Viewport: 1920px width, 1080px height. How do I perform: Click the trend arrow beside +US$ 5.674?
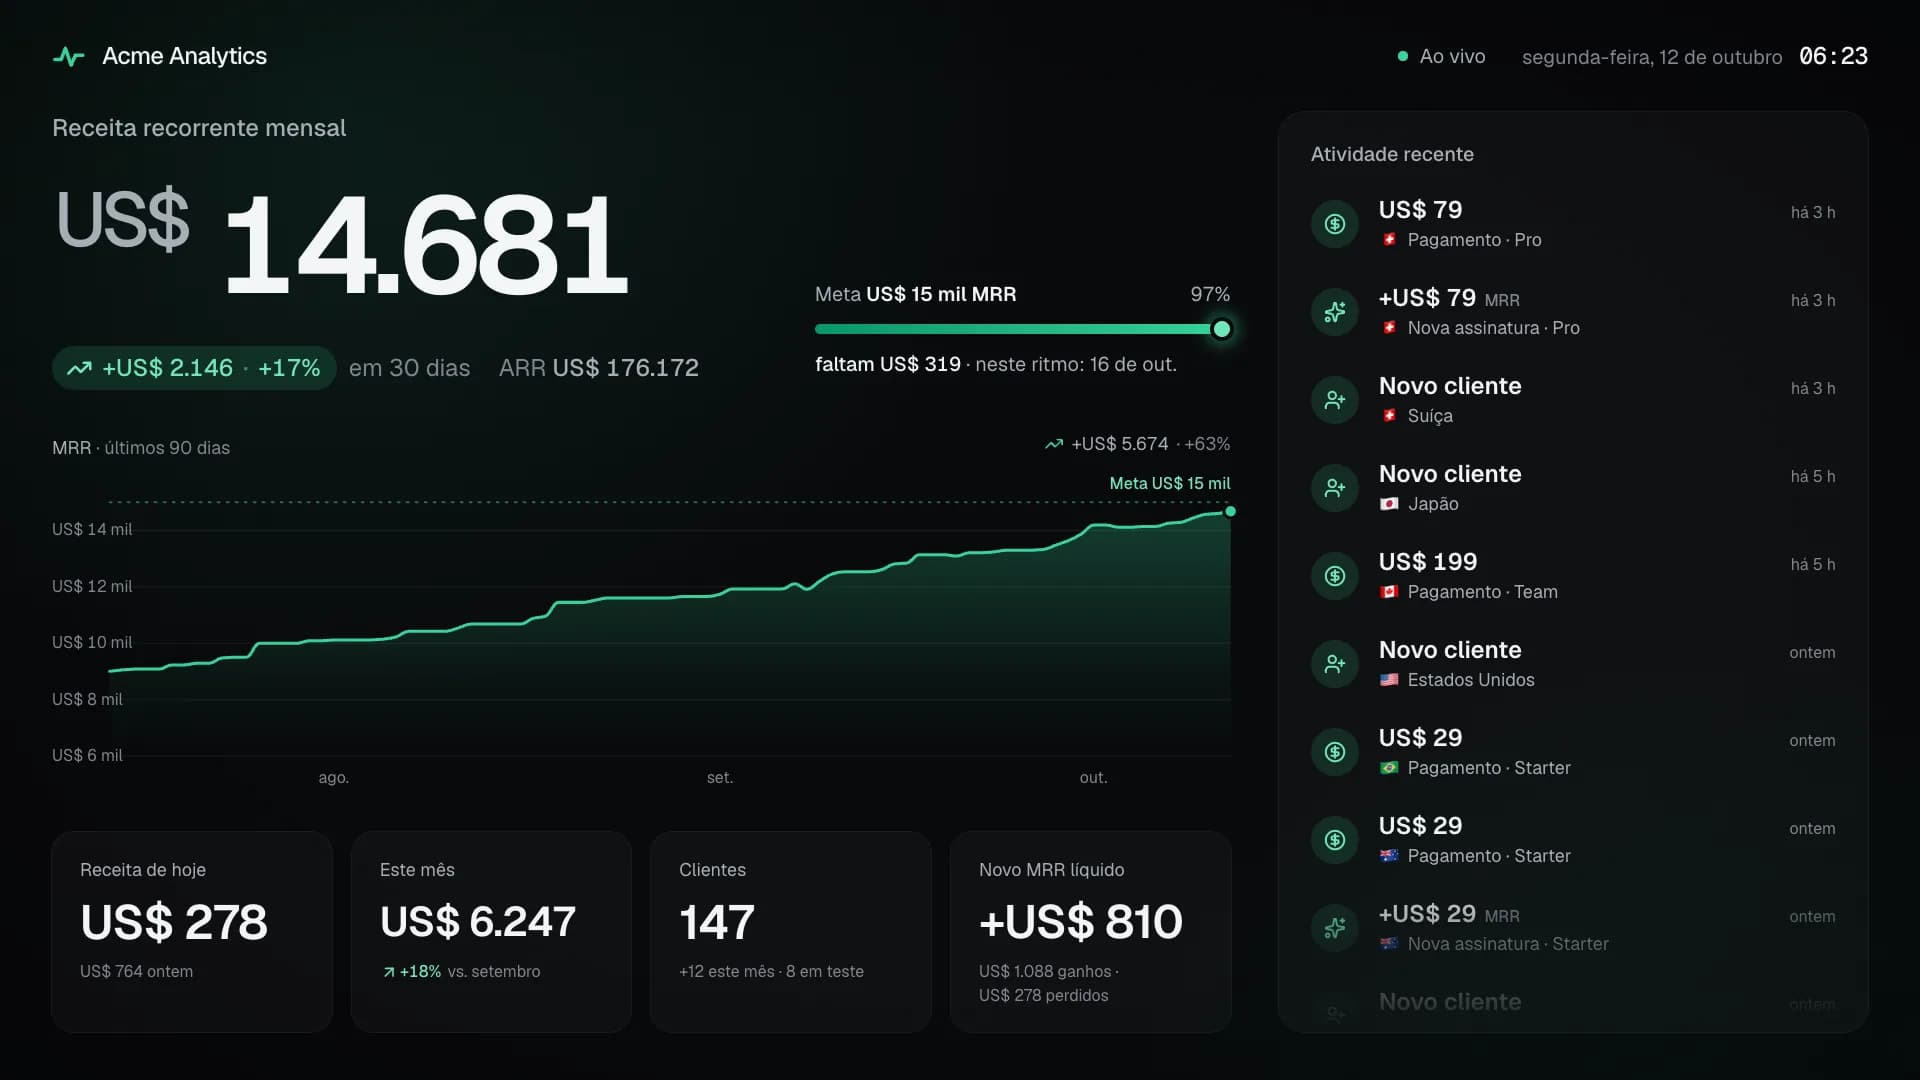pos(1054,444)
